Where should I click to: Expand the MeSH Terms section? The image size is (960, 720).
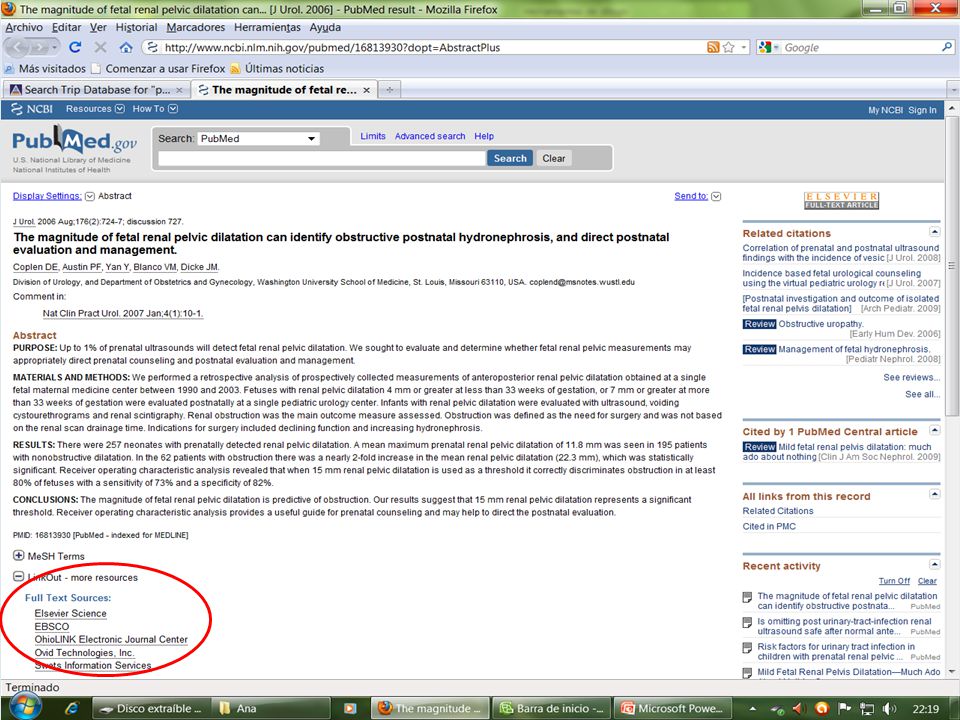pyautogui.click(x=18, y=556)
